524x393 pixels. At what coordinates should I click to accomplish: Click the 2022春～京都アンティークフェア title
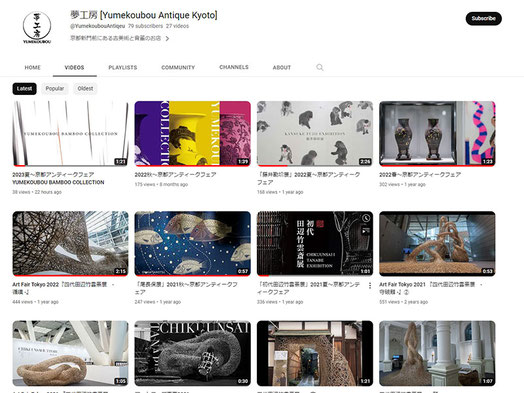tap(420, 174)
